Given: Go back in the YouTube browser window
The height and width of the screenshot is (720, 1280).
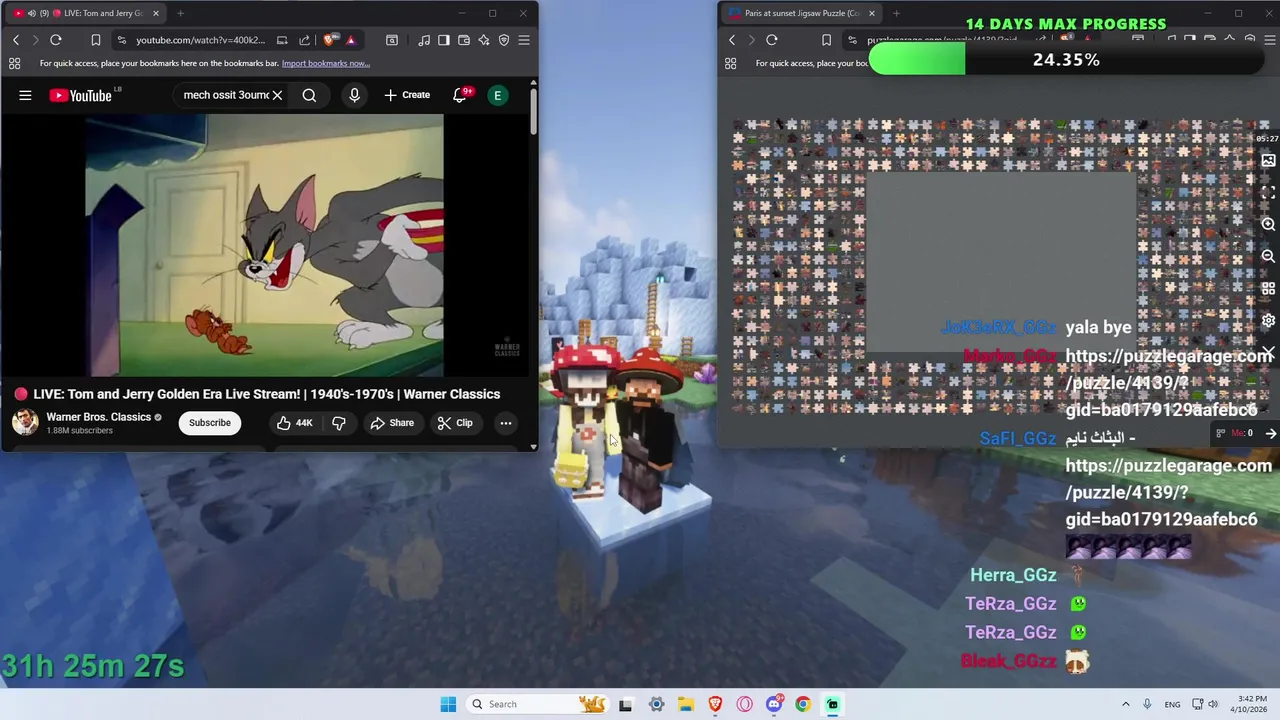Looking at the screenshot, I should click(16, 40).
